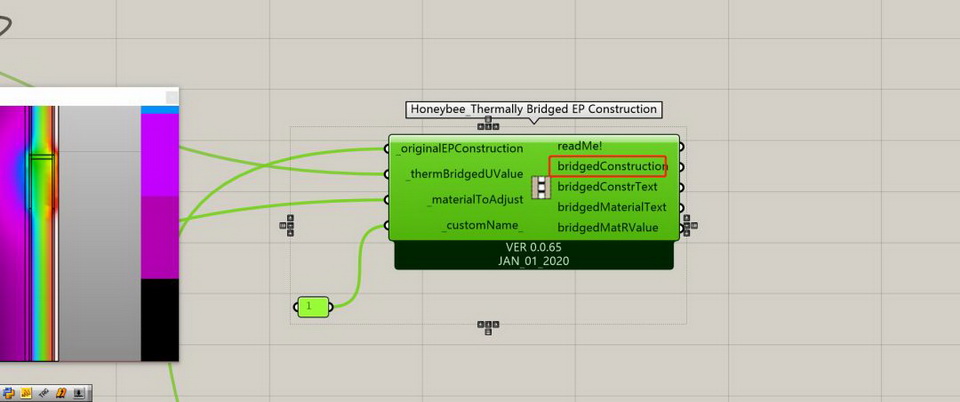Select the green panel containing value 1

[312, 306]
